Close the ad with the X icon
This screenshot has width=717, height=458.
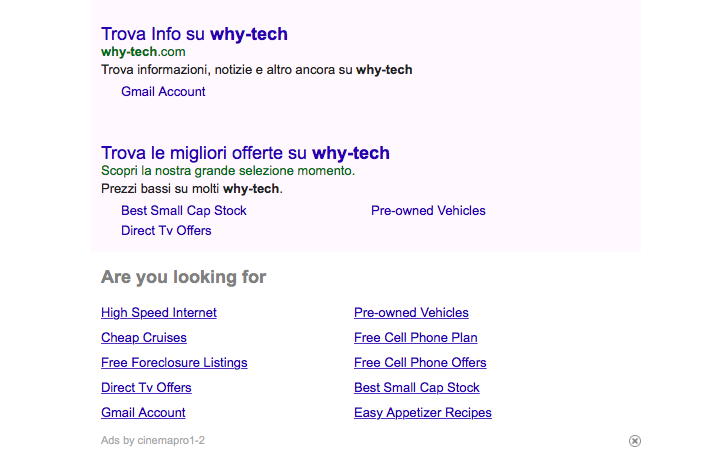[634, 441]
